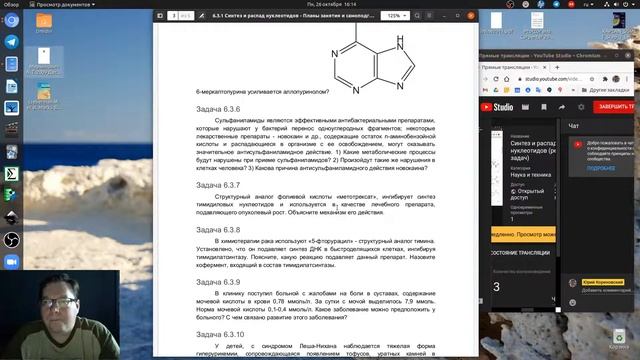Open the Просмотр документов app menu

[62, 4]
